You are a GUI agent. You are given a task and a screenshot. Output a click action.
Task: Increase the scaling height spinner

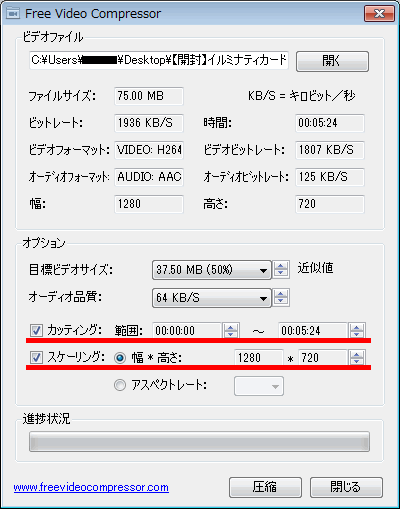click(357, 354)
